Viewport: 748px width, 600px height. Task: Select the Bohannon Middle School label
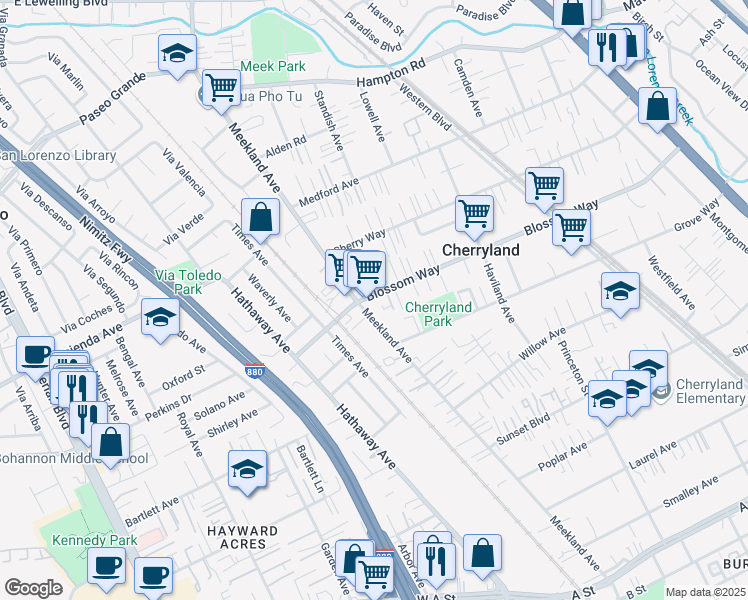(x=74, y=458)
